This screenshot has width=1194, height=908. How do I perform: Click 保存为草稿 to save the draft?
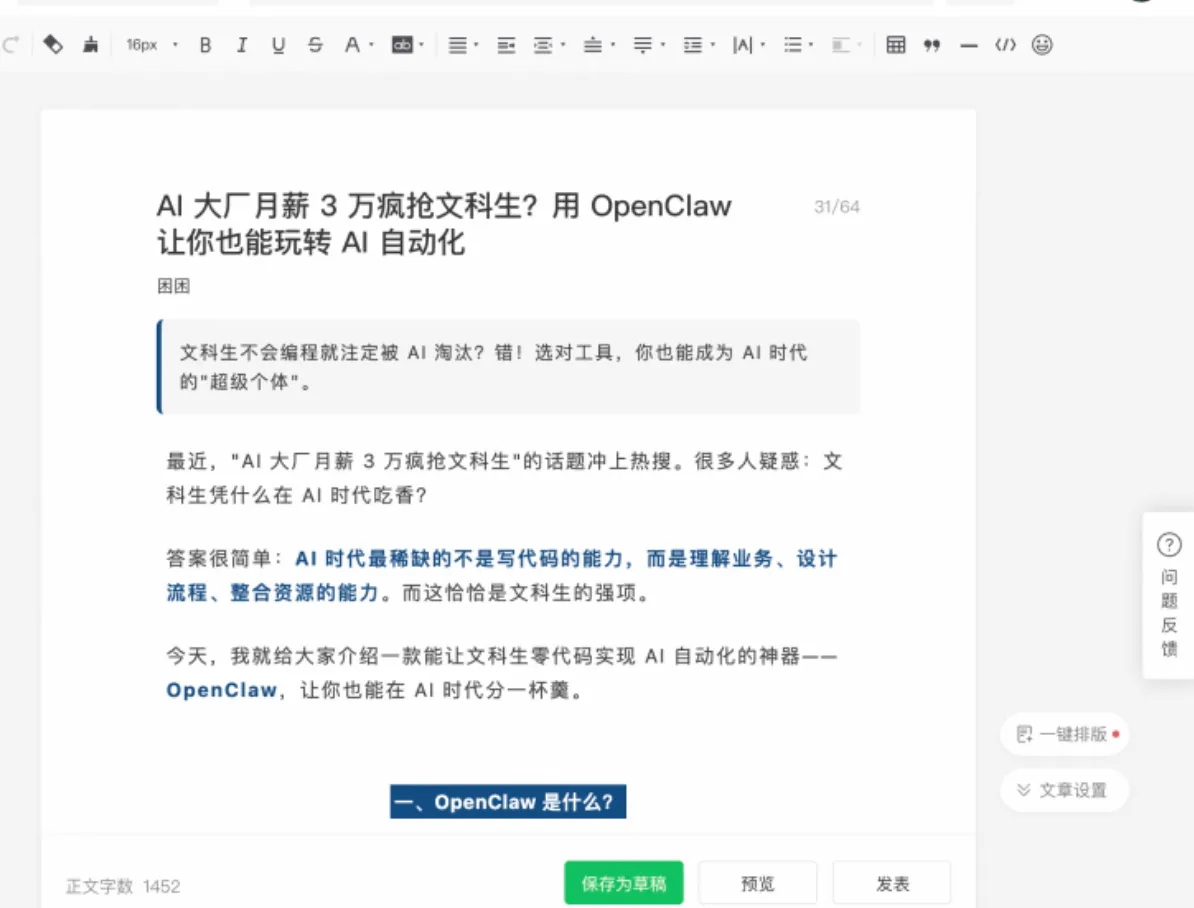pos(624,884)
